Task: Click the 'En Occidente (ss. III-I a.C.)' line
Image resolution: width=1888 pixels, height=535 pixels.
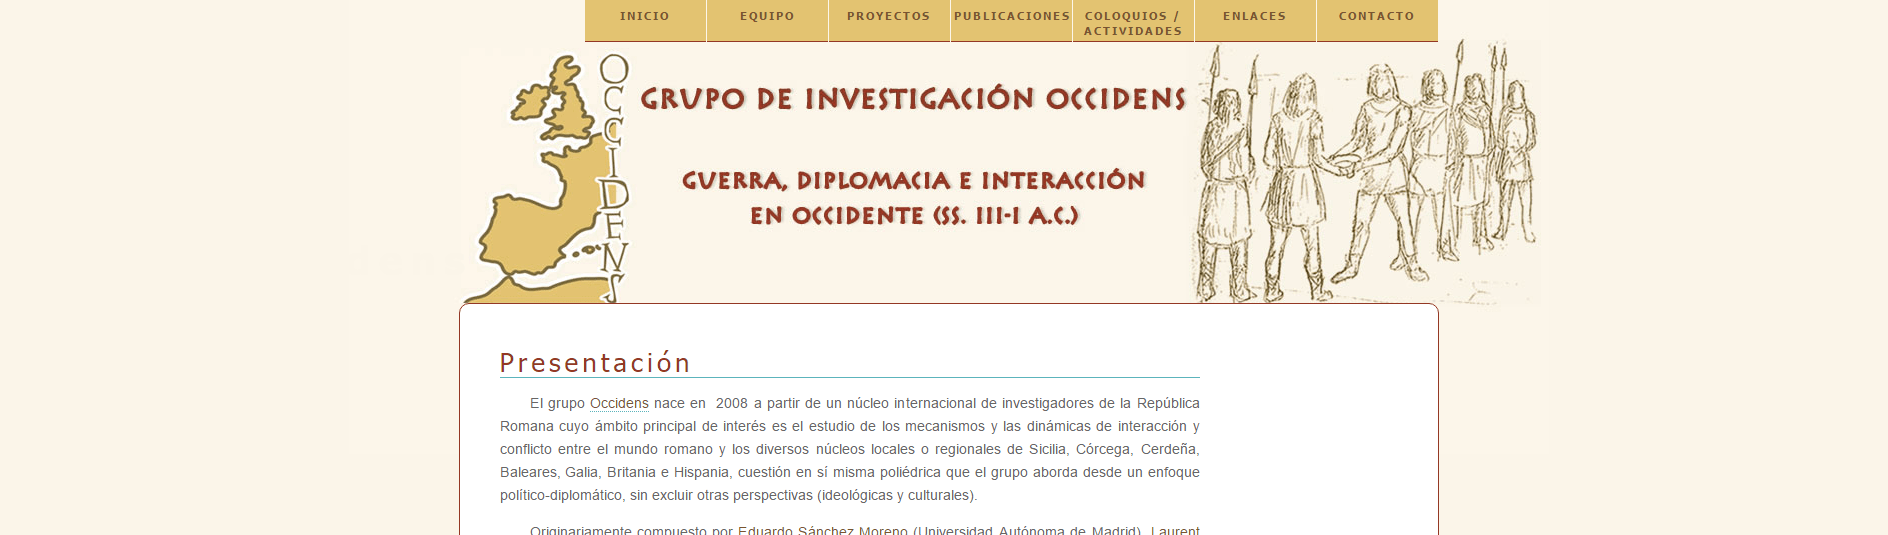Action: pos(914,216)
